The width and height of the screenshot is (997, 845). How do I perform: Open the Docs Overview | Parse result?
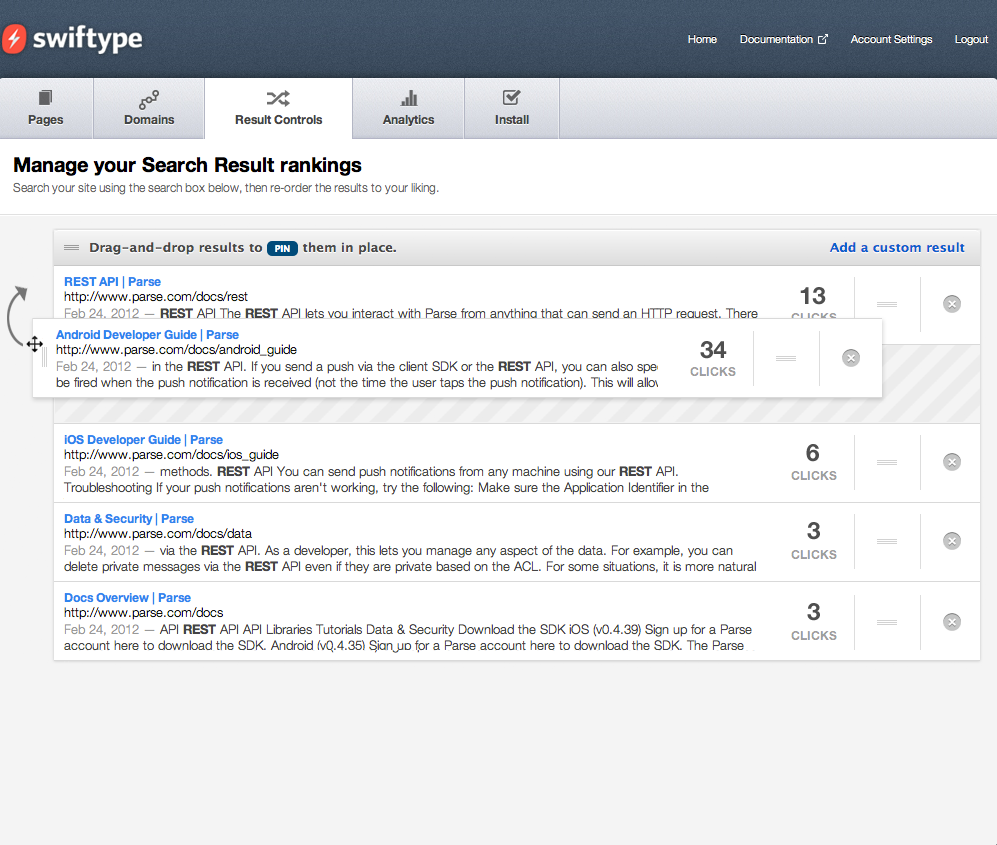pyautogui.click(x=127, y=598)
